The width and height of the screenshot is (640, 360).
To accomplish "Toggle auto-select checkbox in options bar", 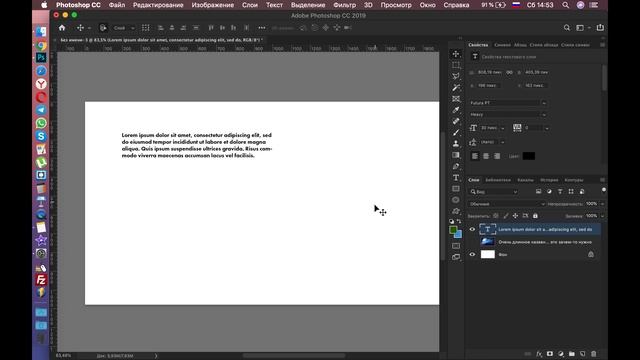I will point(103,28).
